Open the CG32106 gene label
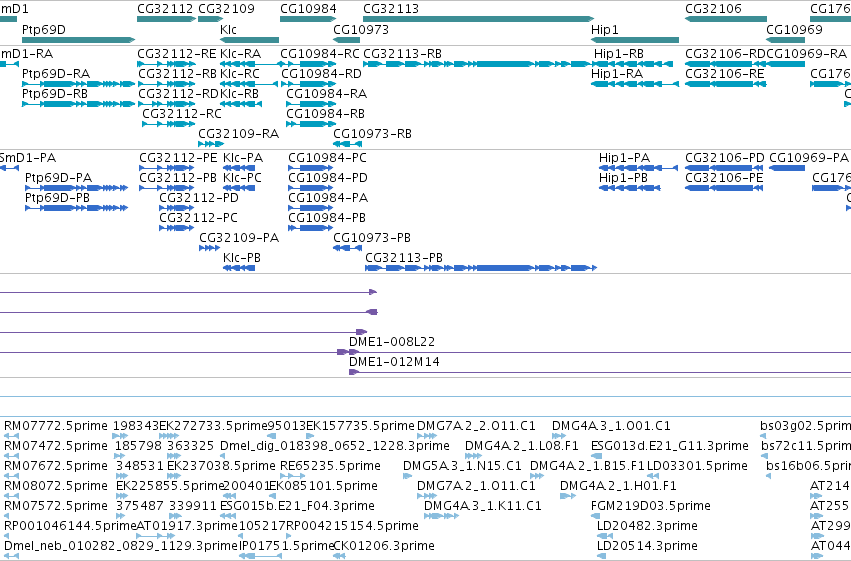 point(713,9)
